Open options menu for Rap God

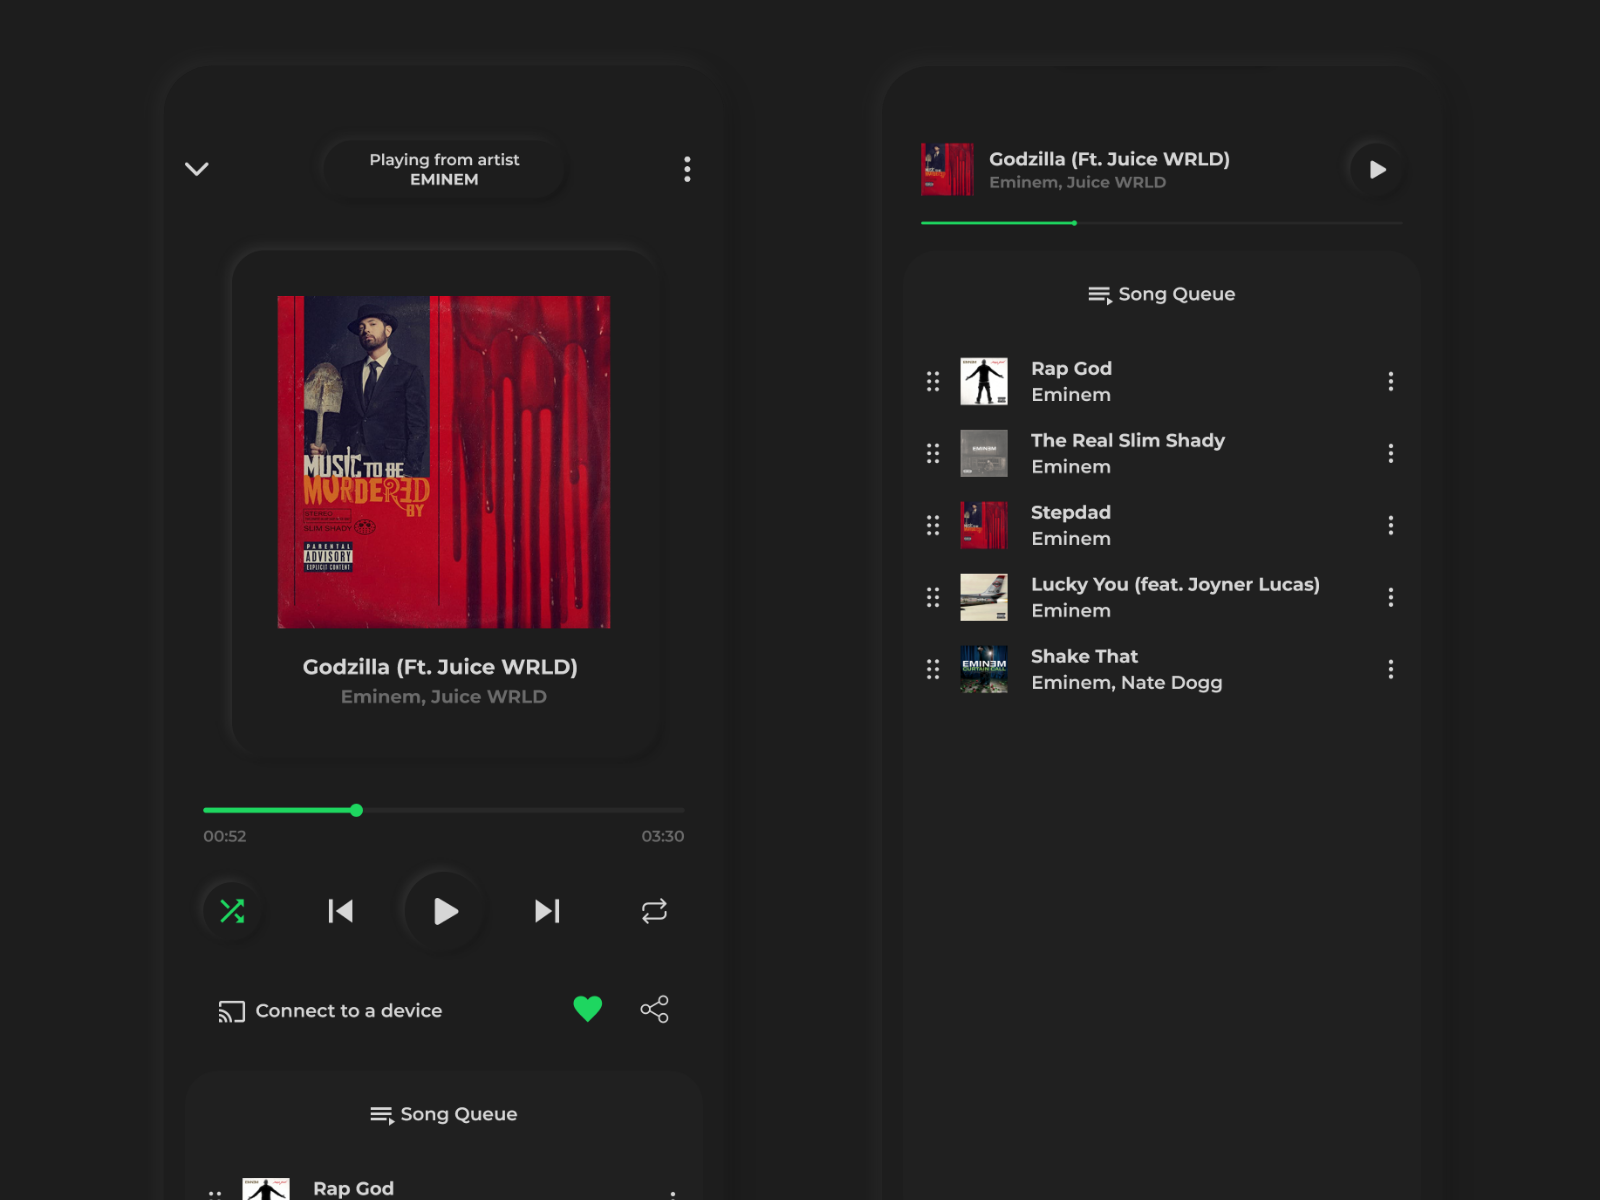[1391, 381]
